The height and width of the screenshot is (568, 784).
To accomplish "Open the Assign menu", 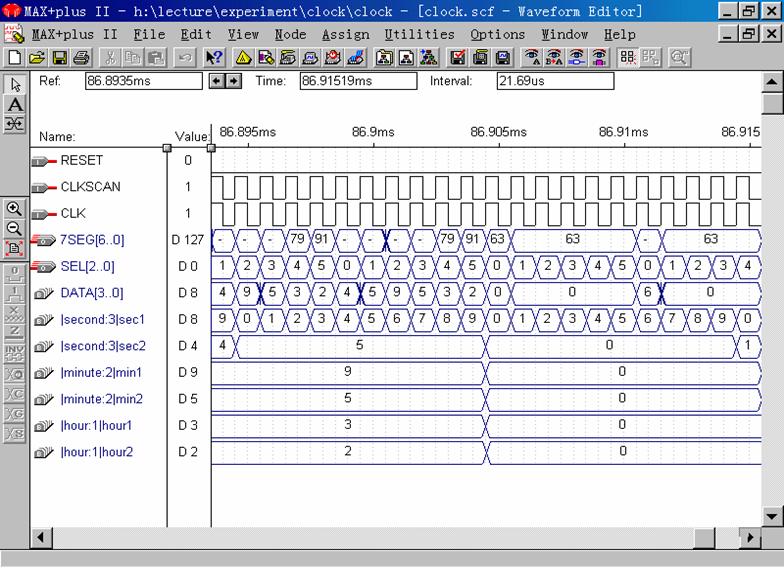I will (346, 34).
